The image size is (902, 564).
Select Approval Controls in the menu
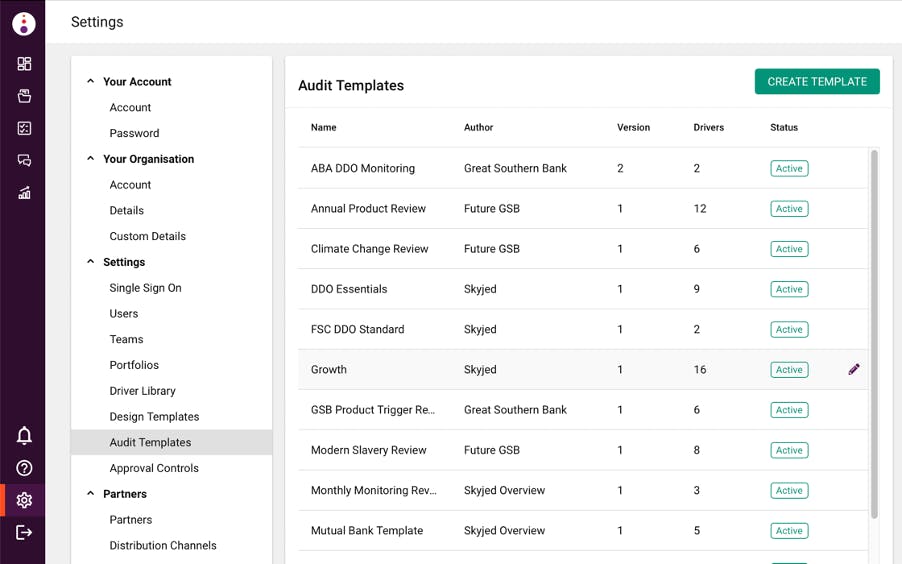(154, 468)
